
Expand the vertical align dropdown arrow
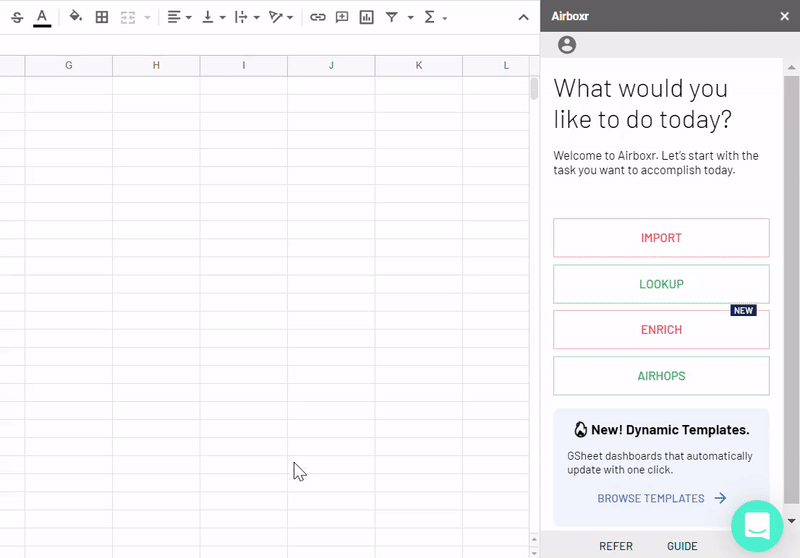tap(222, 18)
